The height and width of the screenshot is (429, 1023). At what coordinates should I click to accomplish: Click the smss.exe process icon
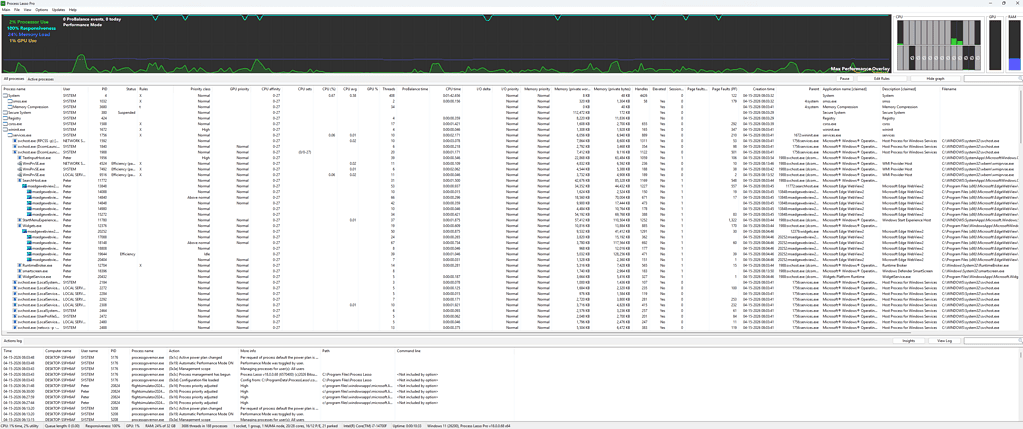click(10, 101)
